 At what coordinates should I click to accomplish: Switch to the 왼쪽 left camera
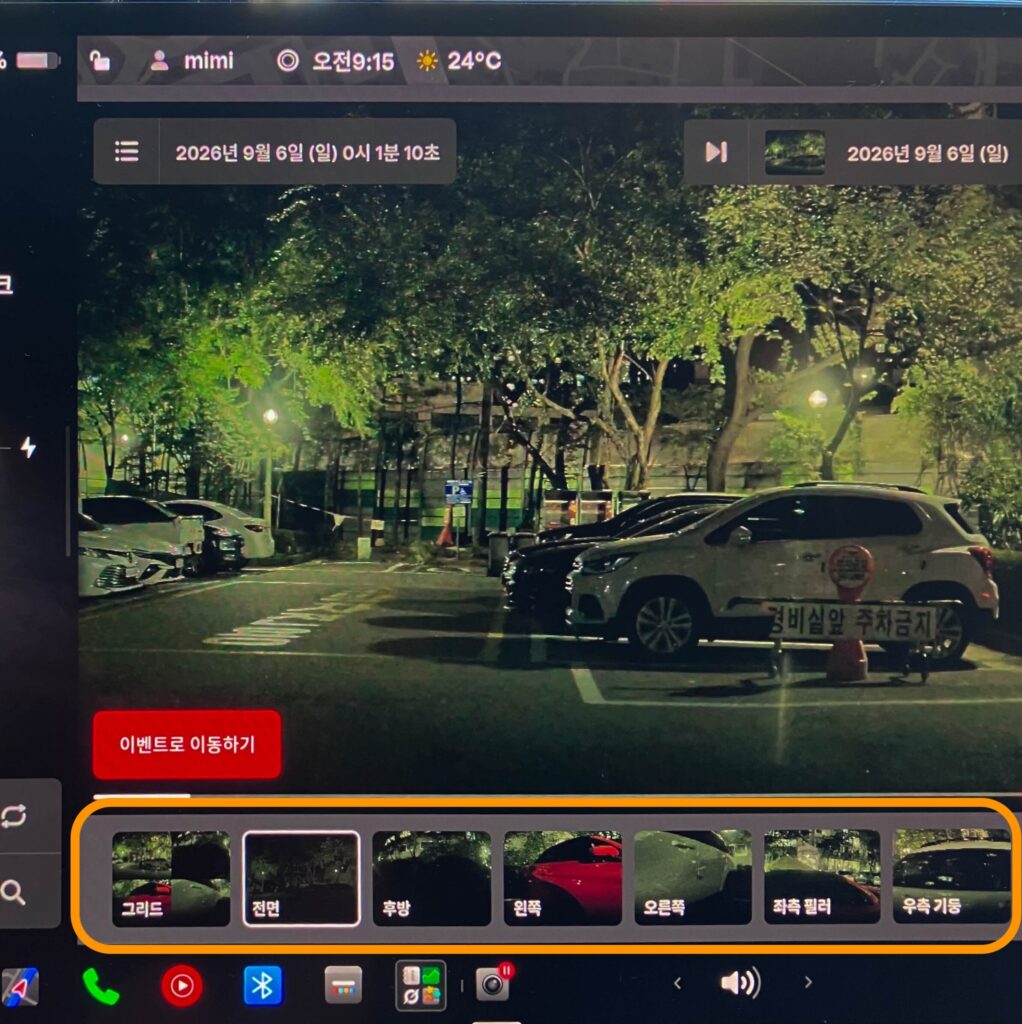point(562,878)
